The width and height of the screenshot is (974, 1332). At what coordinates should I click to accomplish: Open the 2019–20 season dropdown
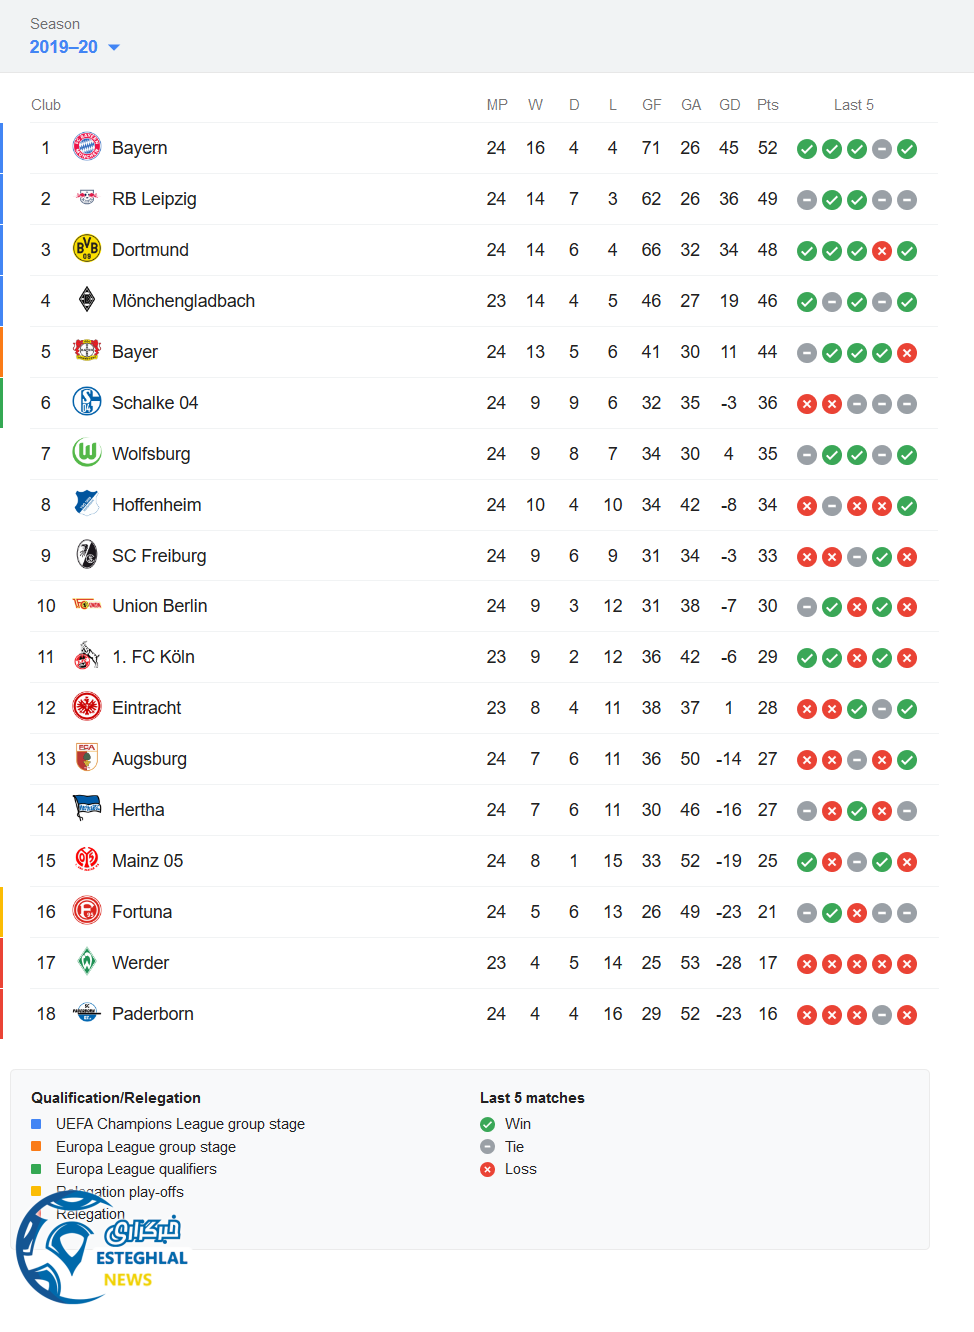pyautogui.click(x=74, y=47)
